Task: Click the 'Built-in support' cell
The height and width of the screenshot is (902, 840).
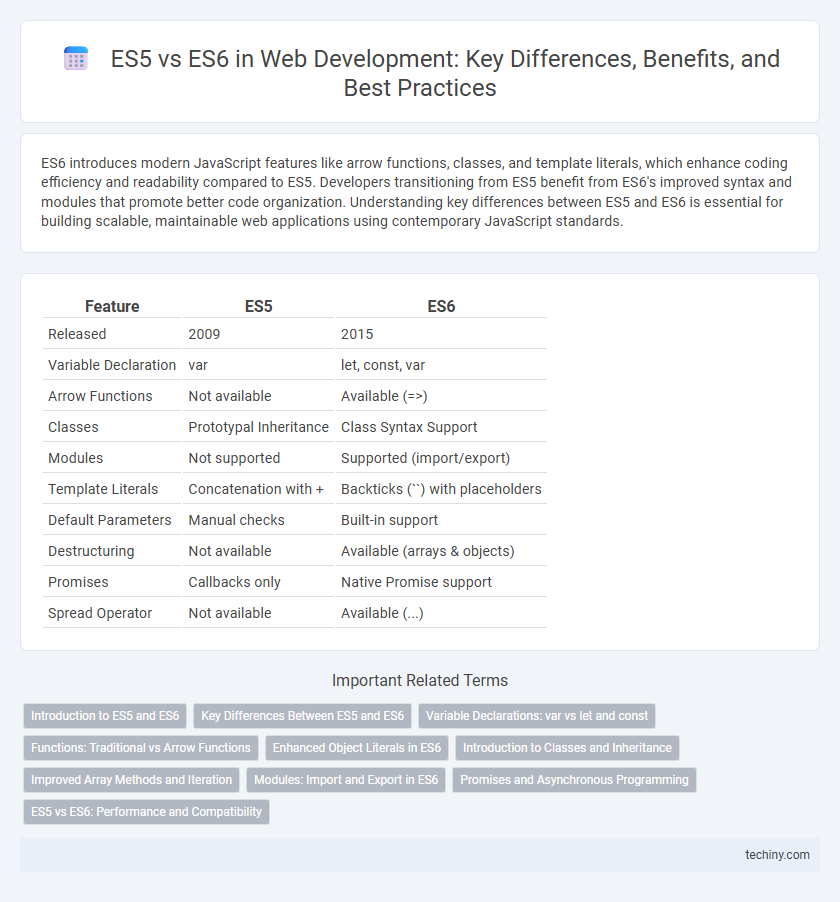Action: coord(441,521)
